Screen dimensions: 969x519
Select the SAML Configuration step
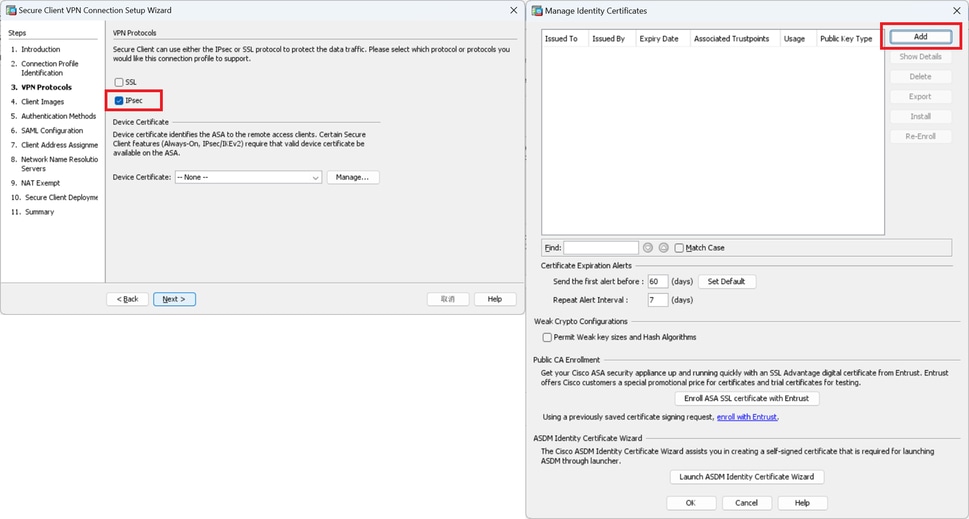click(x=52, y=131)
